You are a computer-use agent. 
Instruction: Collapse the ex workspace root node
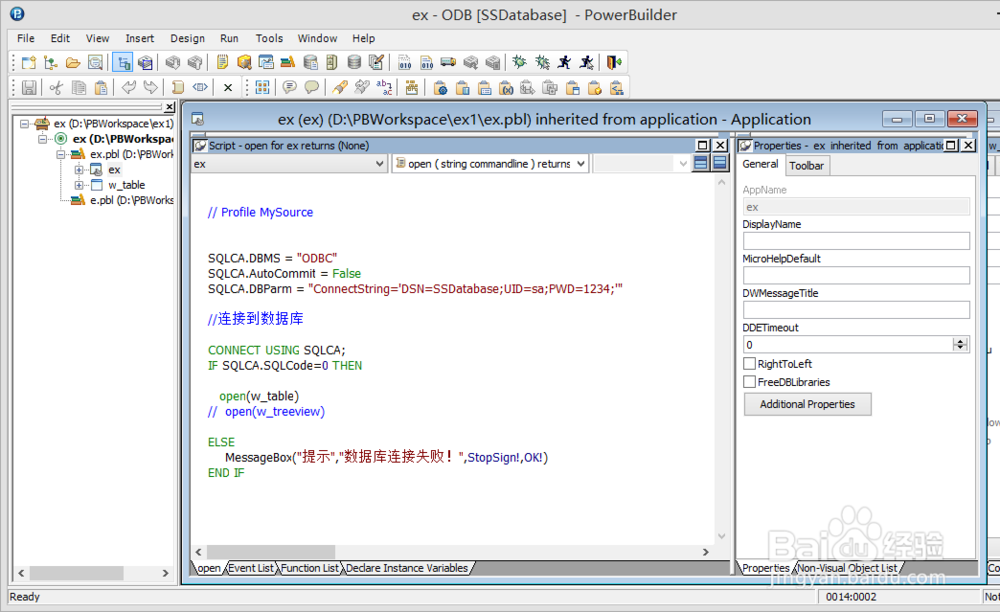(x=24, y=124)
